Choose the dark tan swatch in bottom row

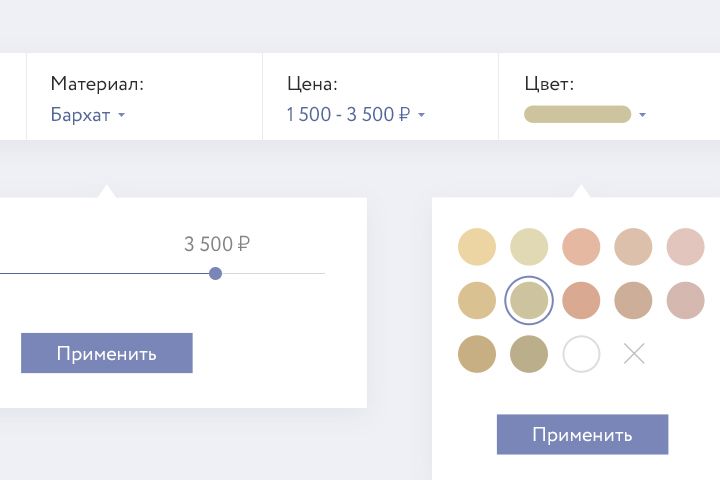tap(477, 353)
